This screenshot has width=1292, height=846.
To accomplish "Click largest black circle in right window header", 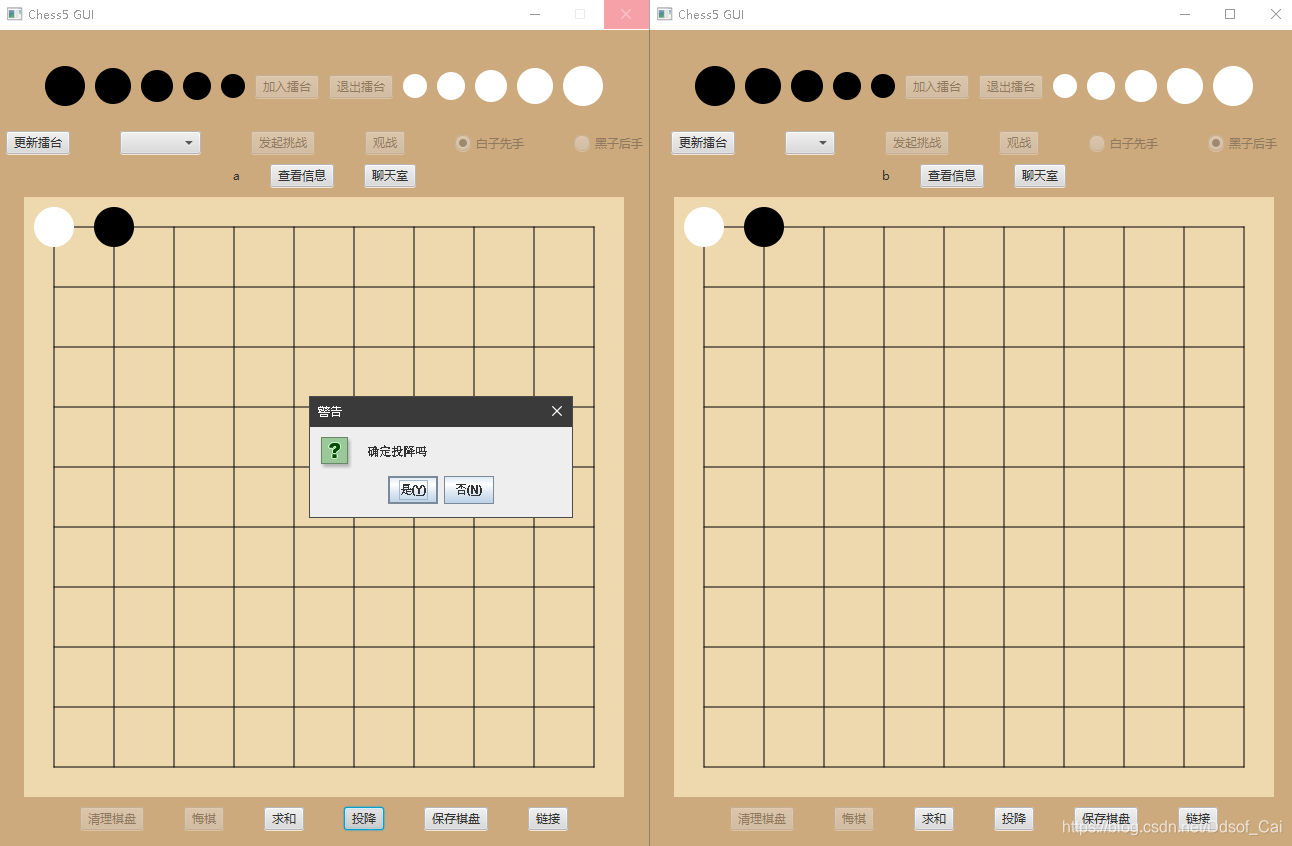I will (715, 86).
